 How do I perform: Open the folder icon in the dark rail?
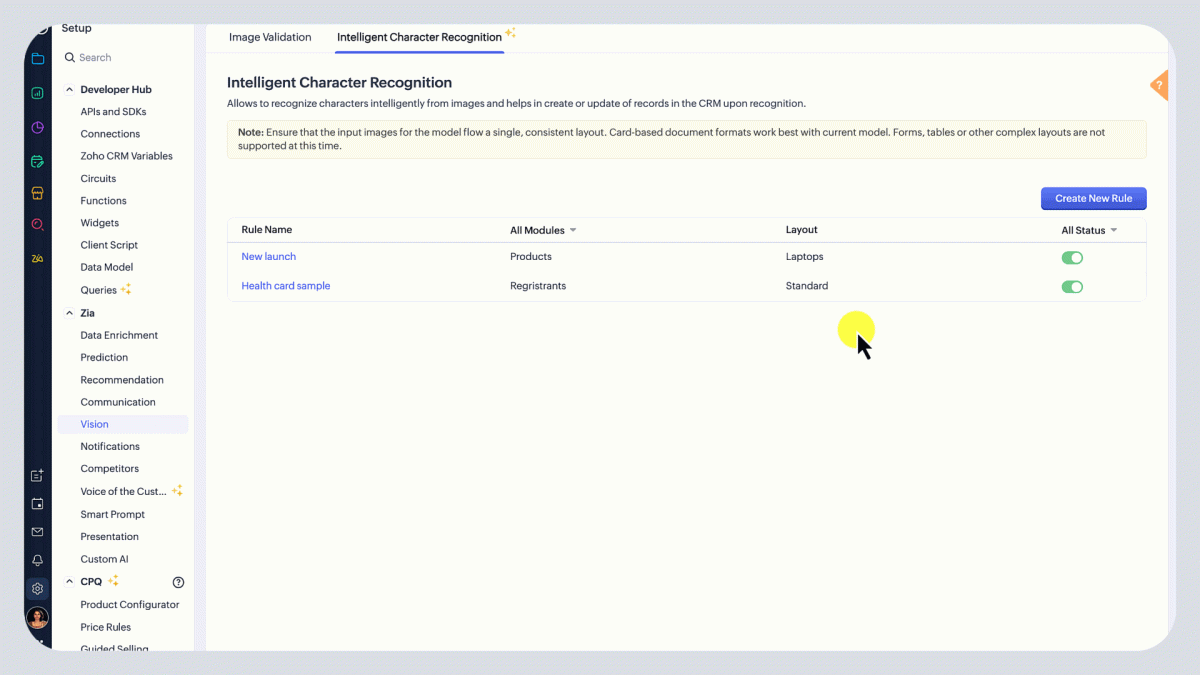[x=37, y=58]
